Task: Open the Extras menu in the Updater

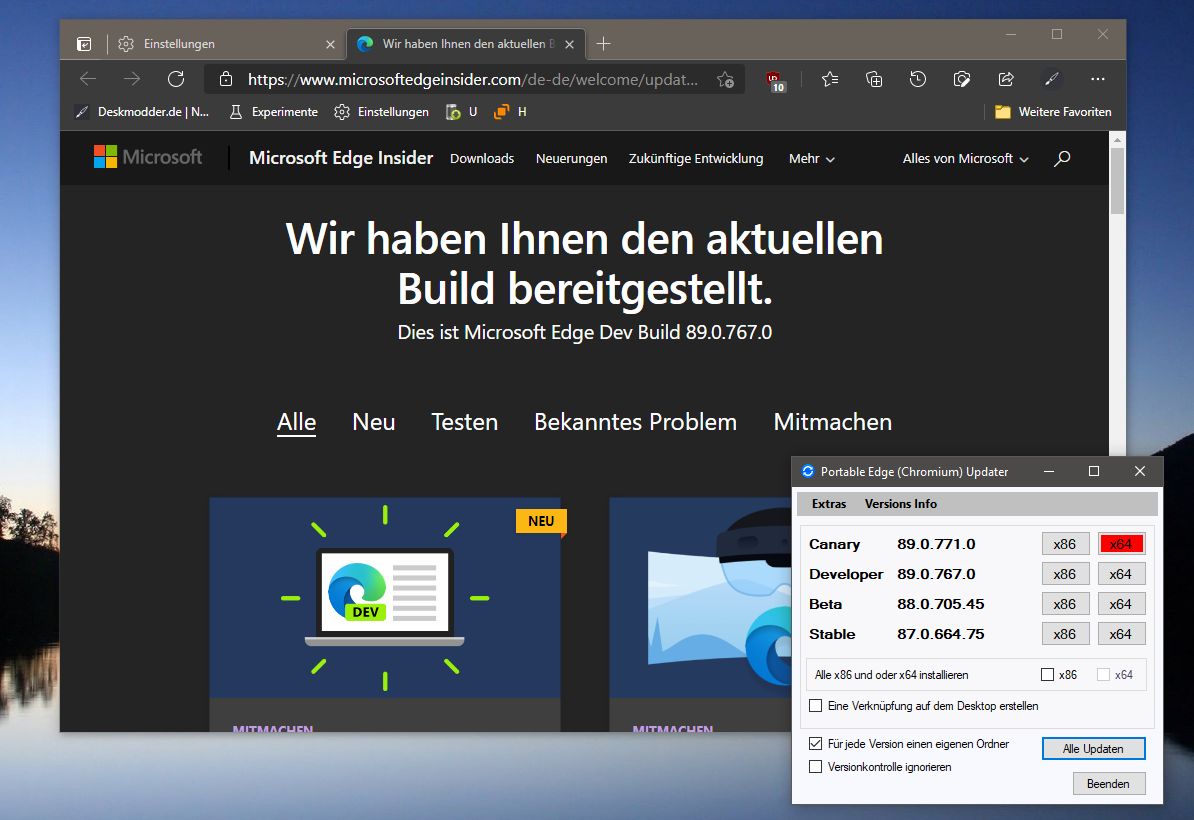Action: click(x=829, y=503)
